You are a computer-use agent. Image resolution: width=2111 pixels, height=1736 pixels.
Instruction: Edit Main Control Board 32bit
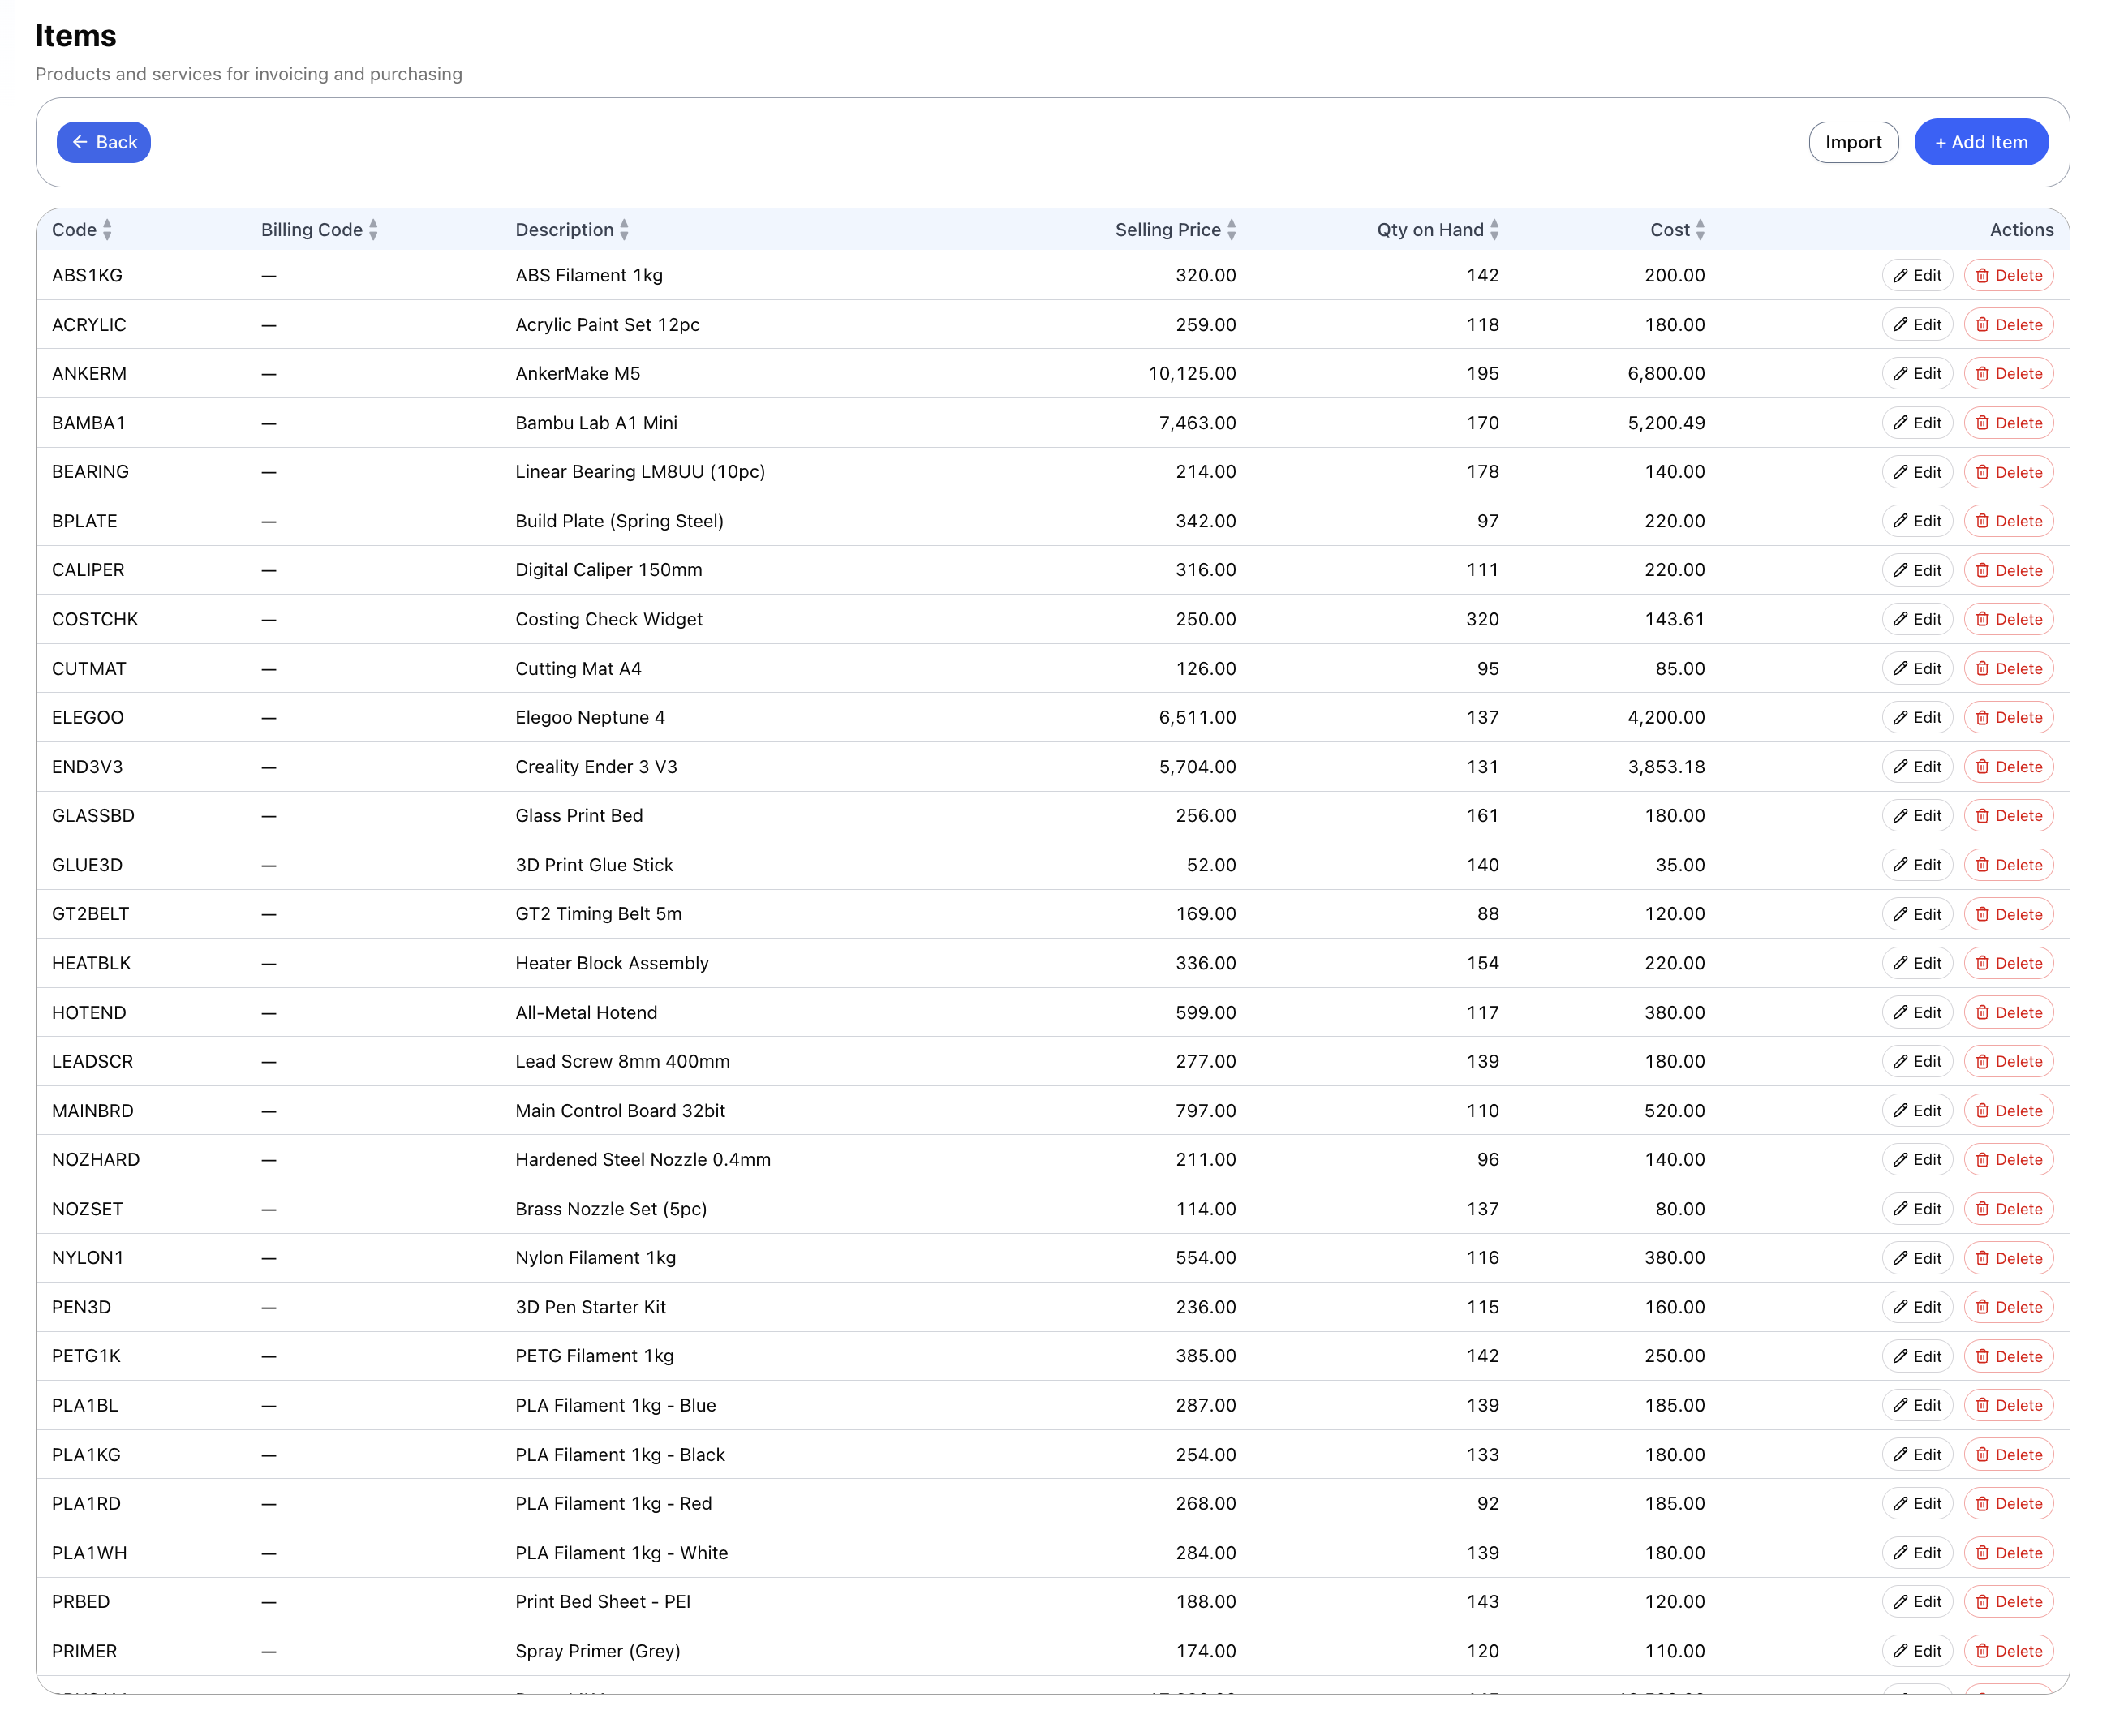(1916, 1111)
